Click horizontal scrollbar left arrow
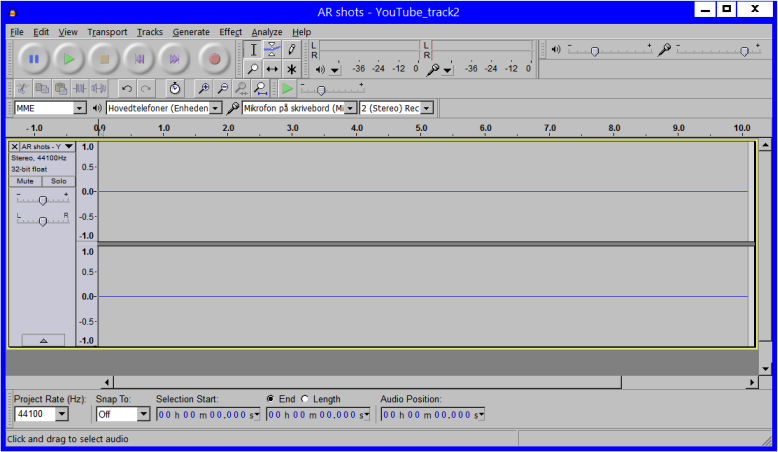 (x=107, y=383)
